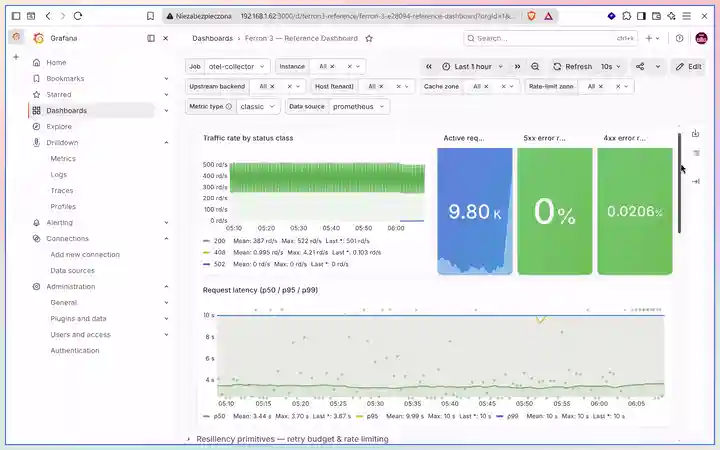
Task: Open Drilldown Profiles
Action: click(x=63, y=207)
